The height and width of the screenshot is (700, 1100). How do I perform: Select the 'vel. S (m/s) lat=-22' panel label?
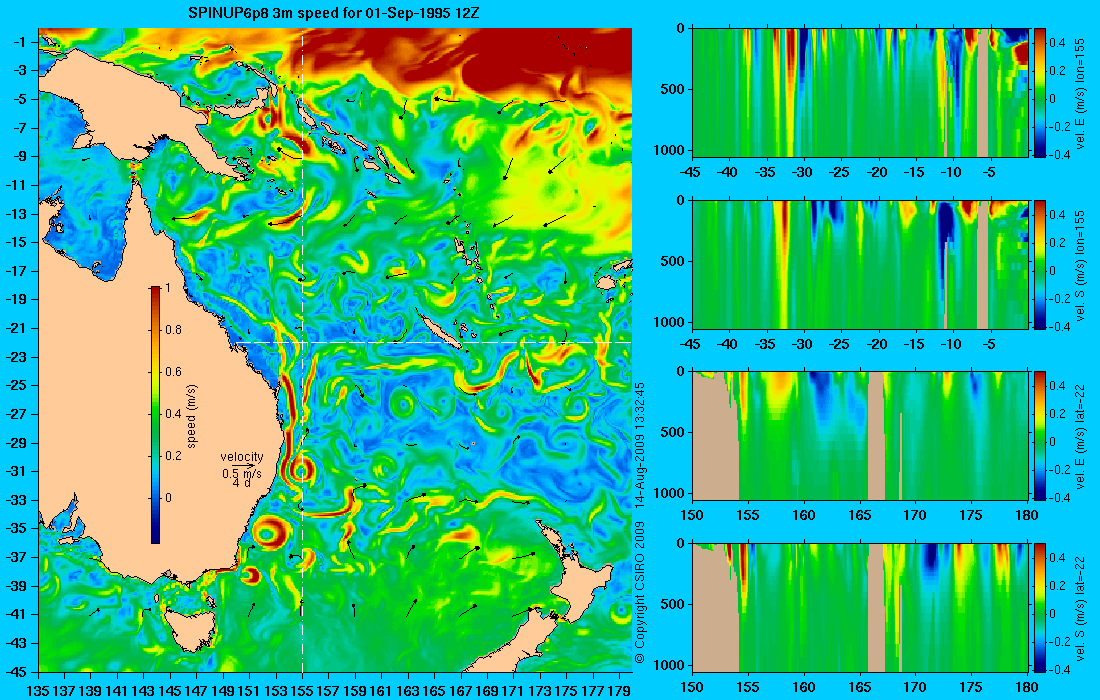pos(1080,607)
